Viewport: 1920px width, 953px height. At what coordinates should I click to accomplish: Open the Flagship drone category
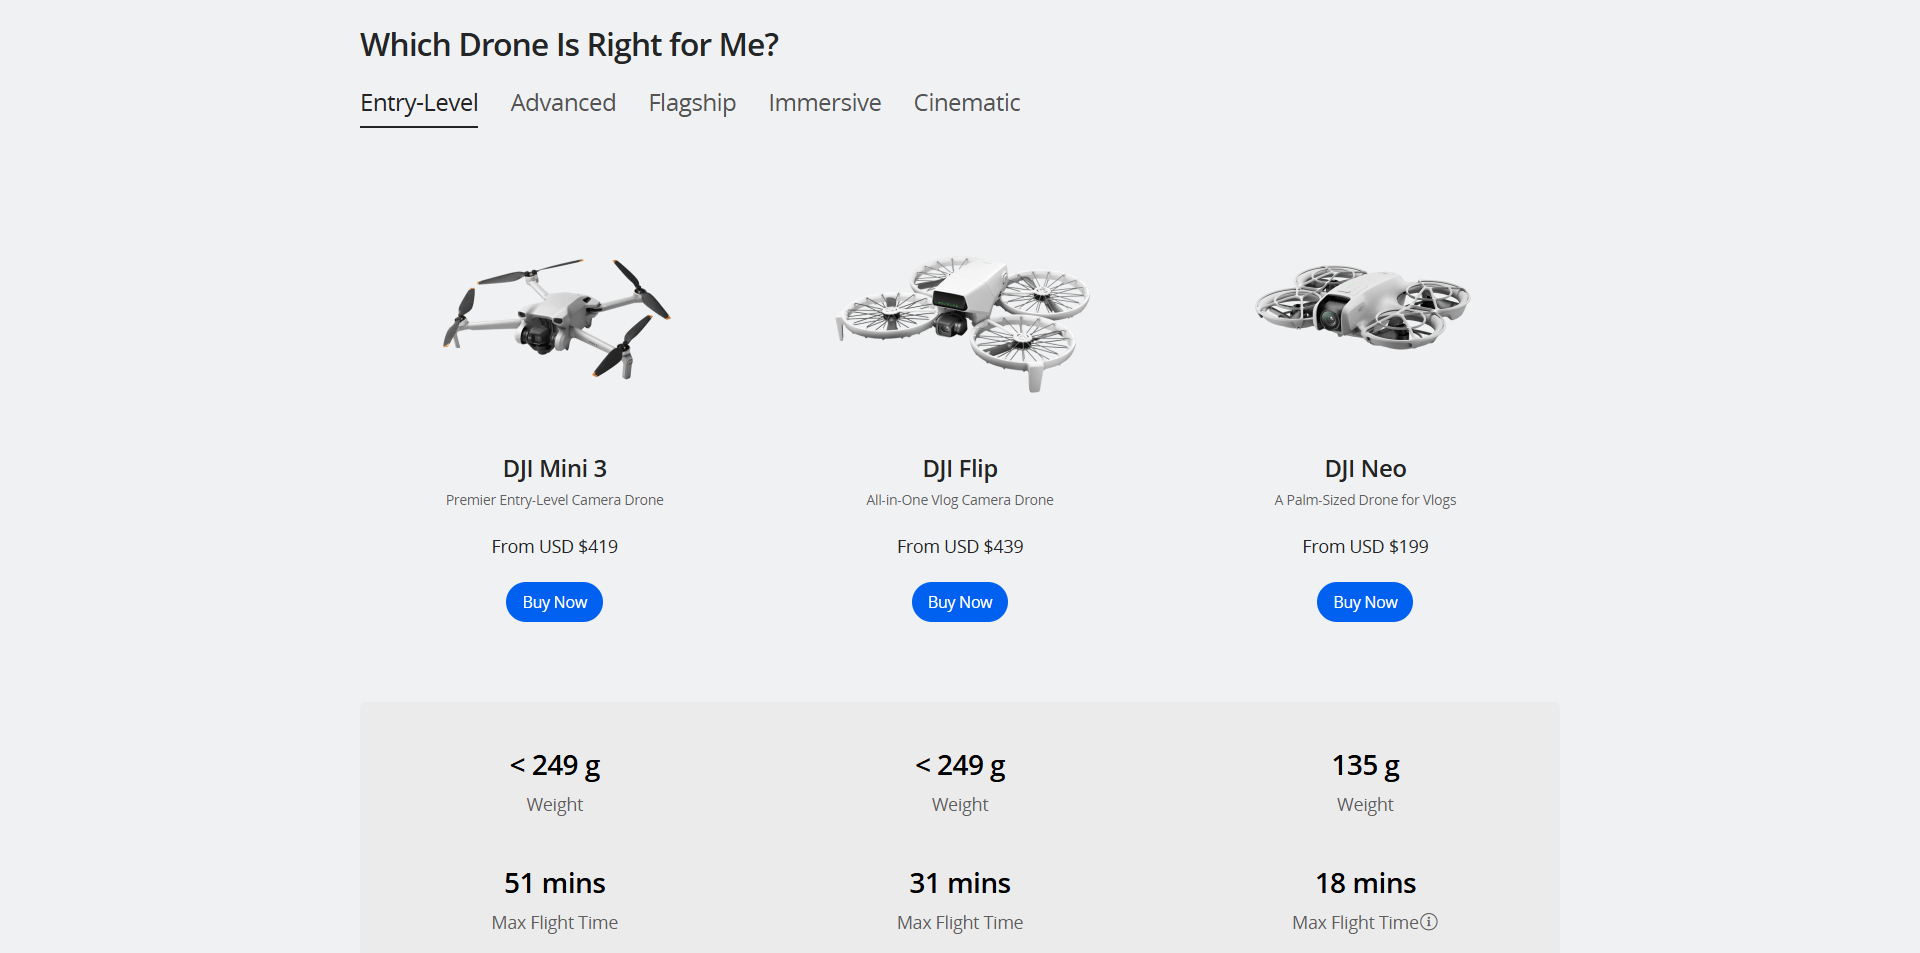point(691,103)
